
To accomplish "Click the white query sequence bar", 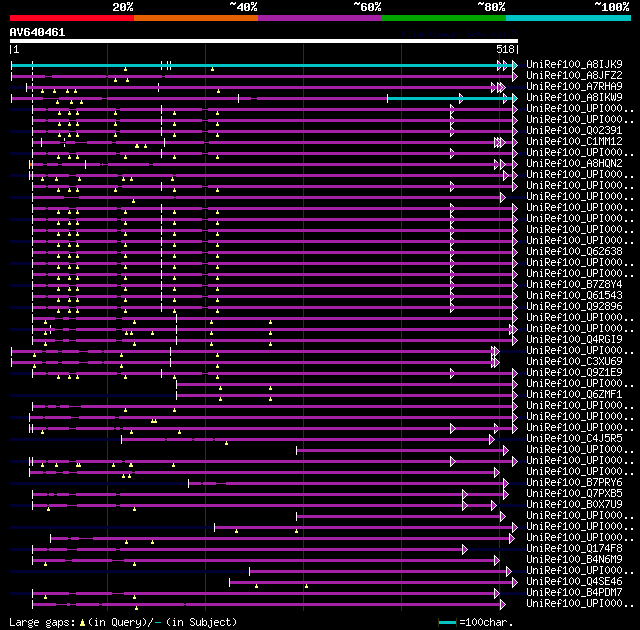I will point(264,41).
